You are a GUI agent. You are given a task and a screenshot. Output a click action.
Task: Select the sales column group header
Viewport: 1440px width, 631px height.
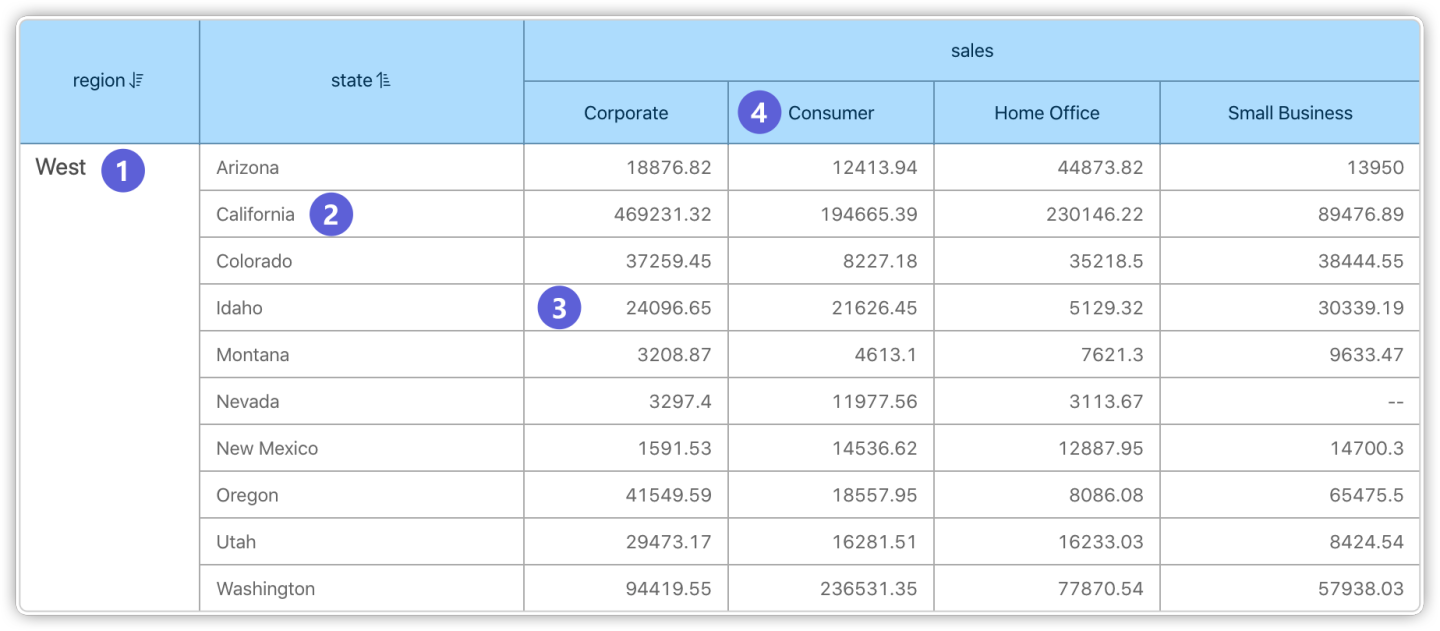971,51
